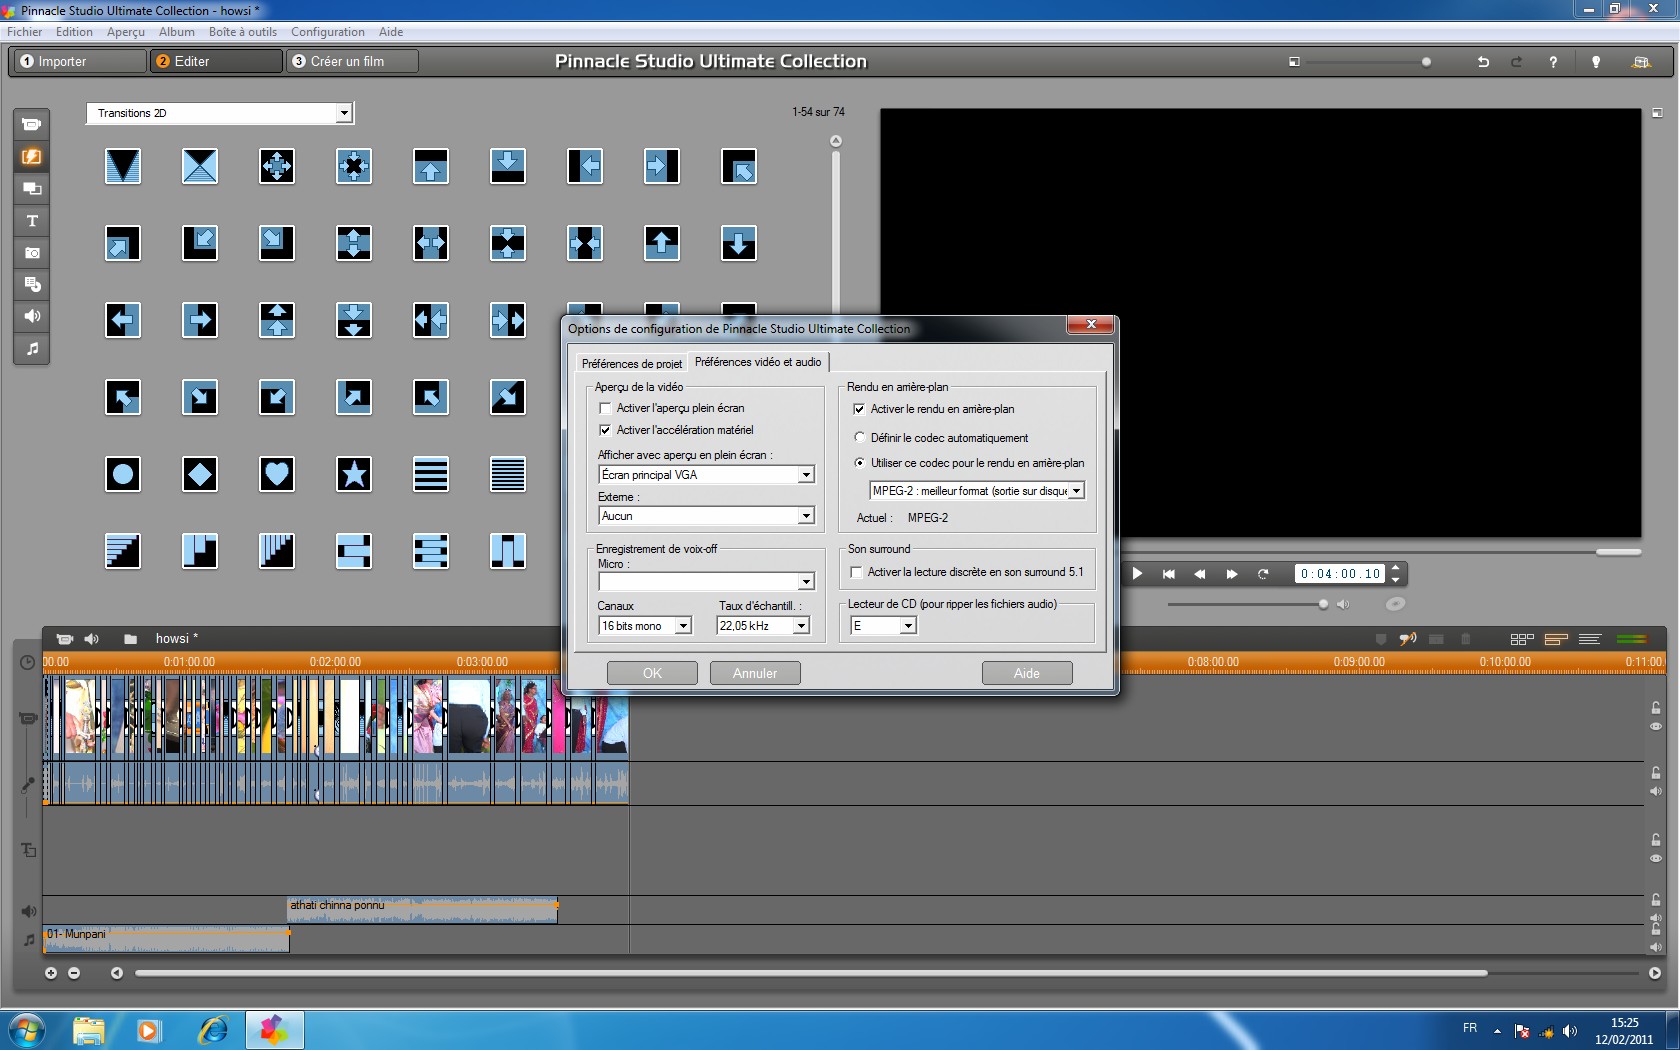Confirm the options dialog with OK
The width and height of the screenshot is (1680, 1050).
tap(652, 673)
